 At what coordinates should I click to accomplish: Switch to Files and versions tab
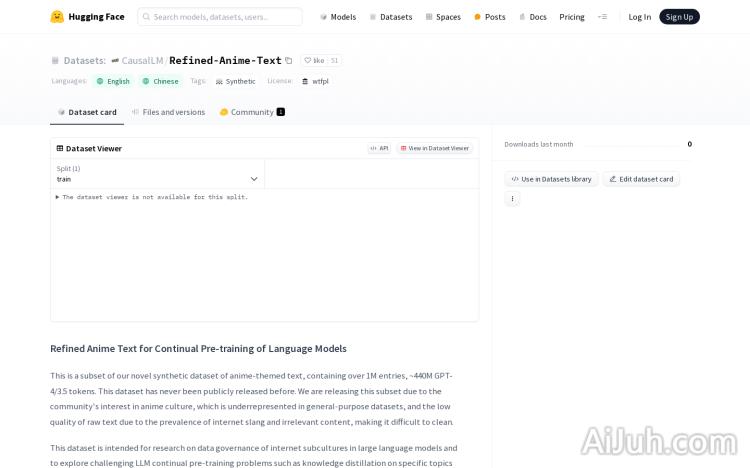point(168,112)
